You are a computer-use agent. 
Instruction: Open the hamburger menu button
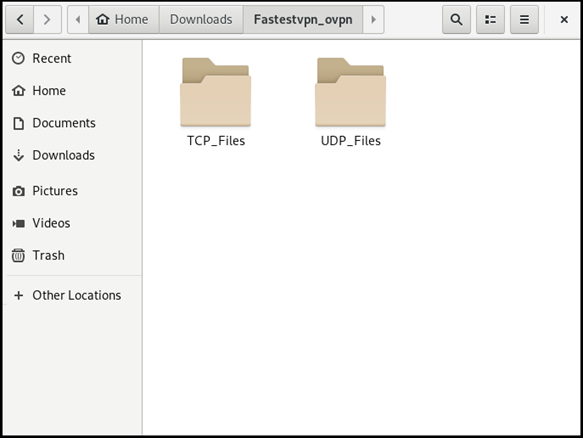[x=524, y=19]
